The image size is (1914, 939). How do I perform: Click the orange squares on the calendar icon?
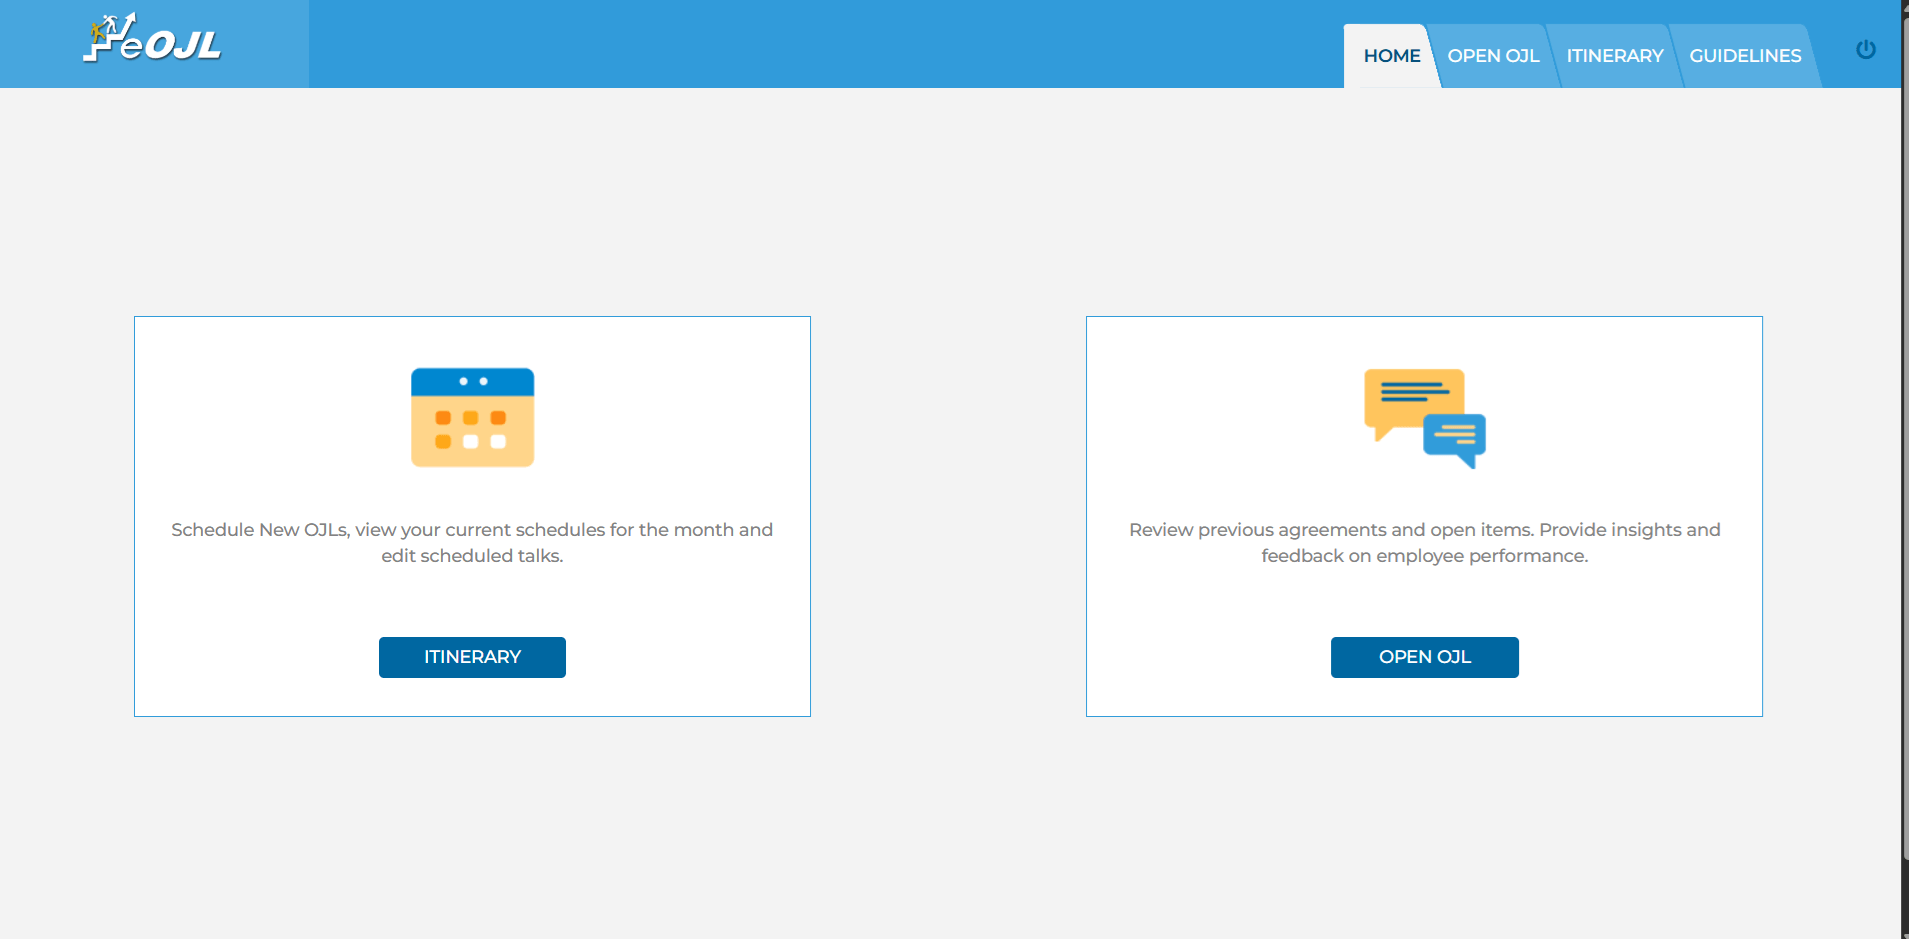[470, 418]
